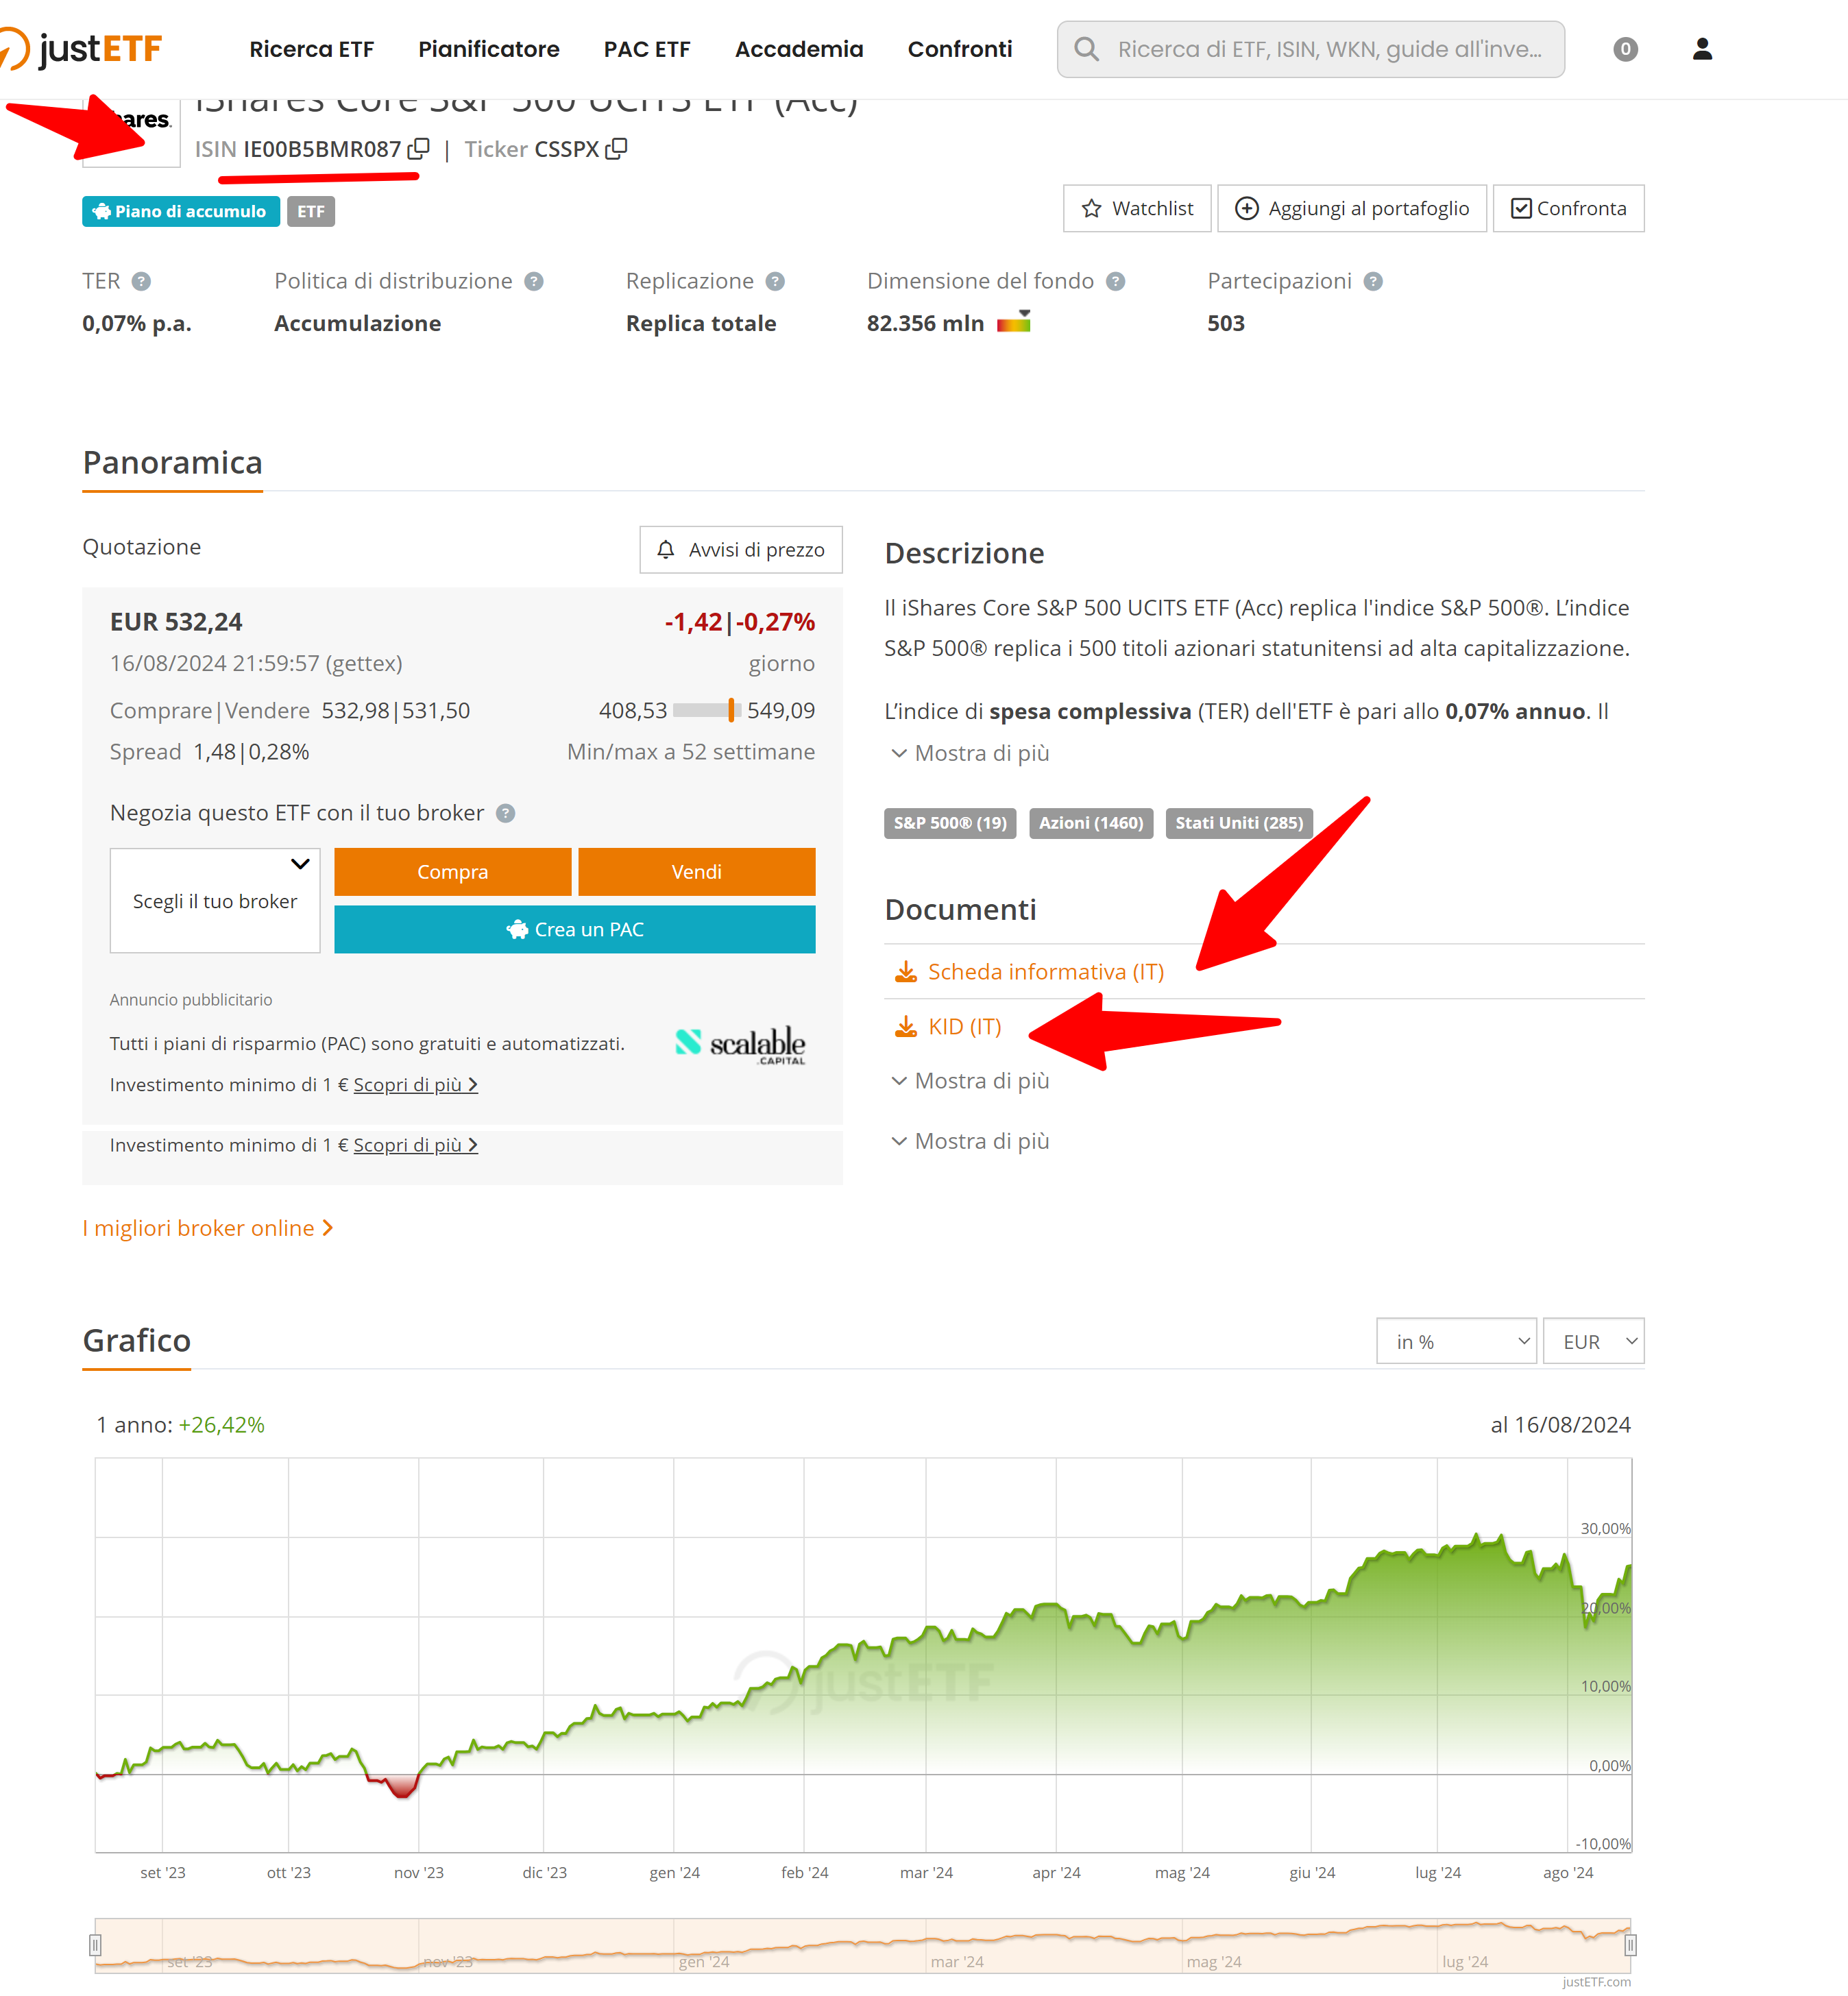Click Crea un PAC button
Screen dimensions: 1848x1996
pos(575,930)
